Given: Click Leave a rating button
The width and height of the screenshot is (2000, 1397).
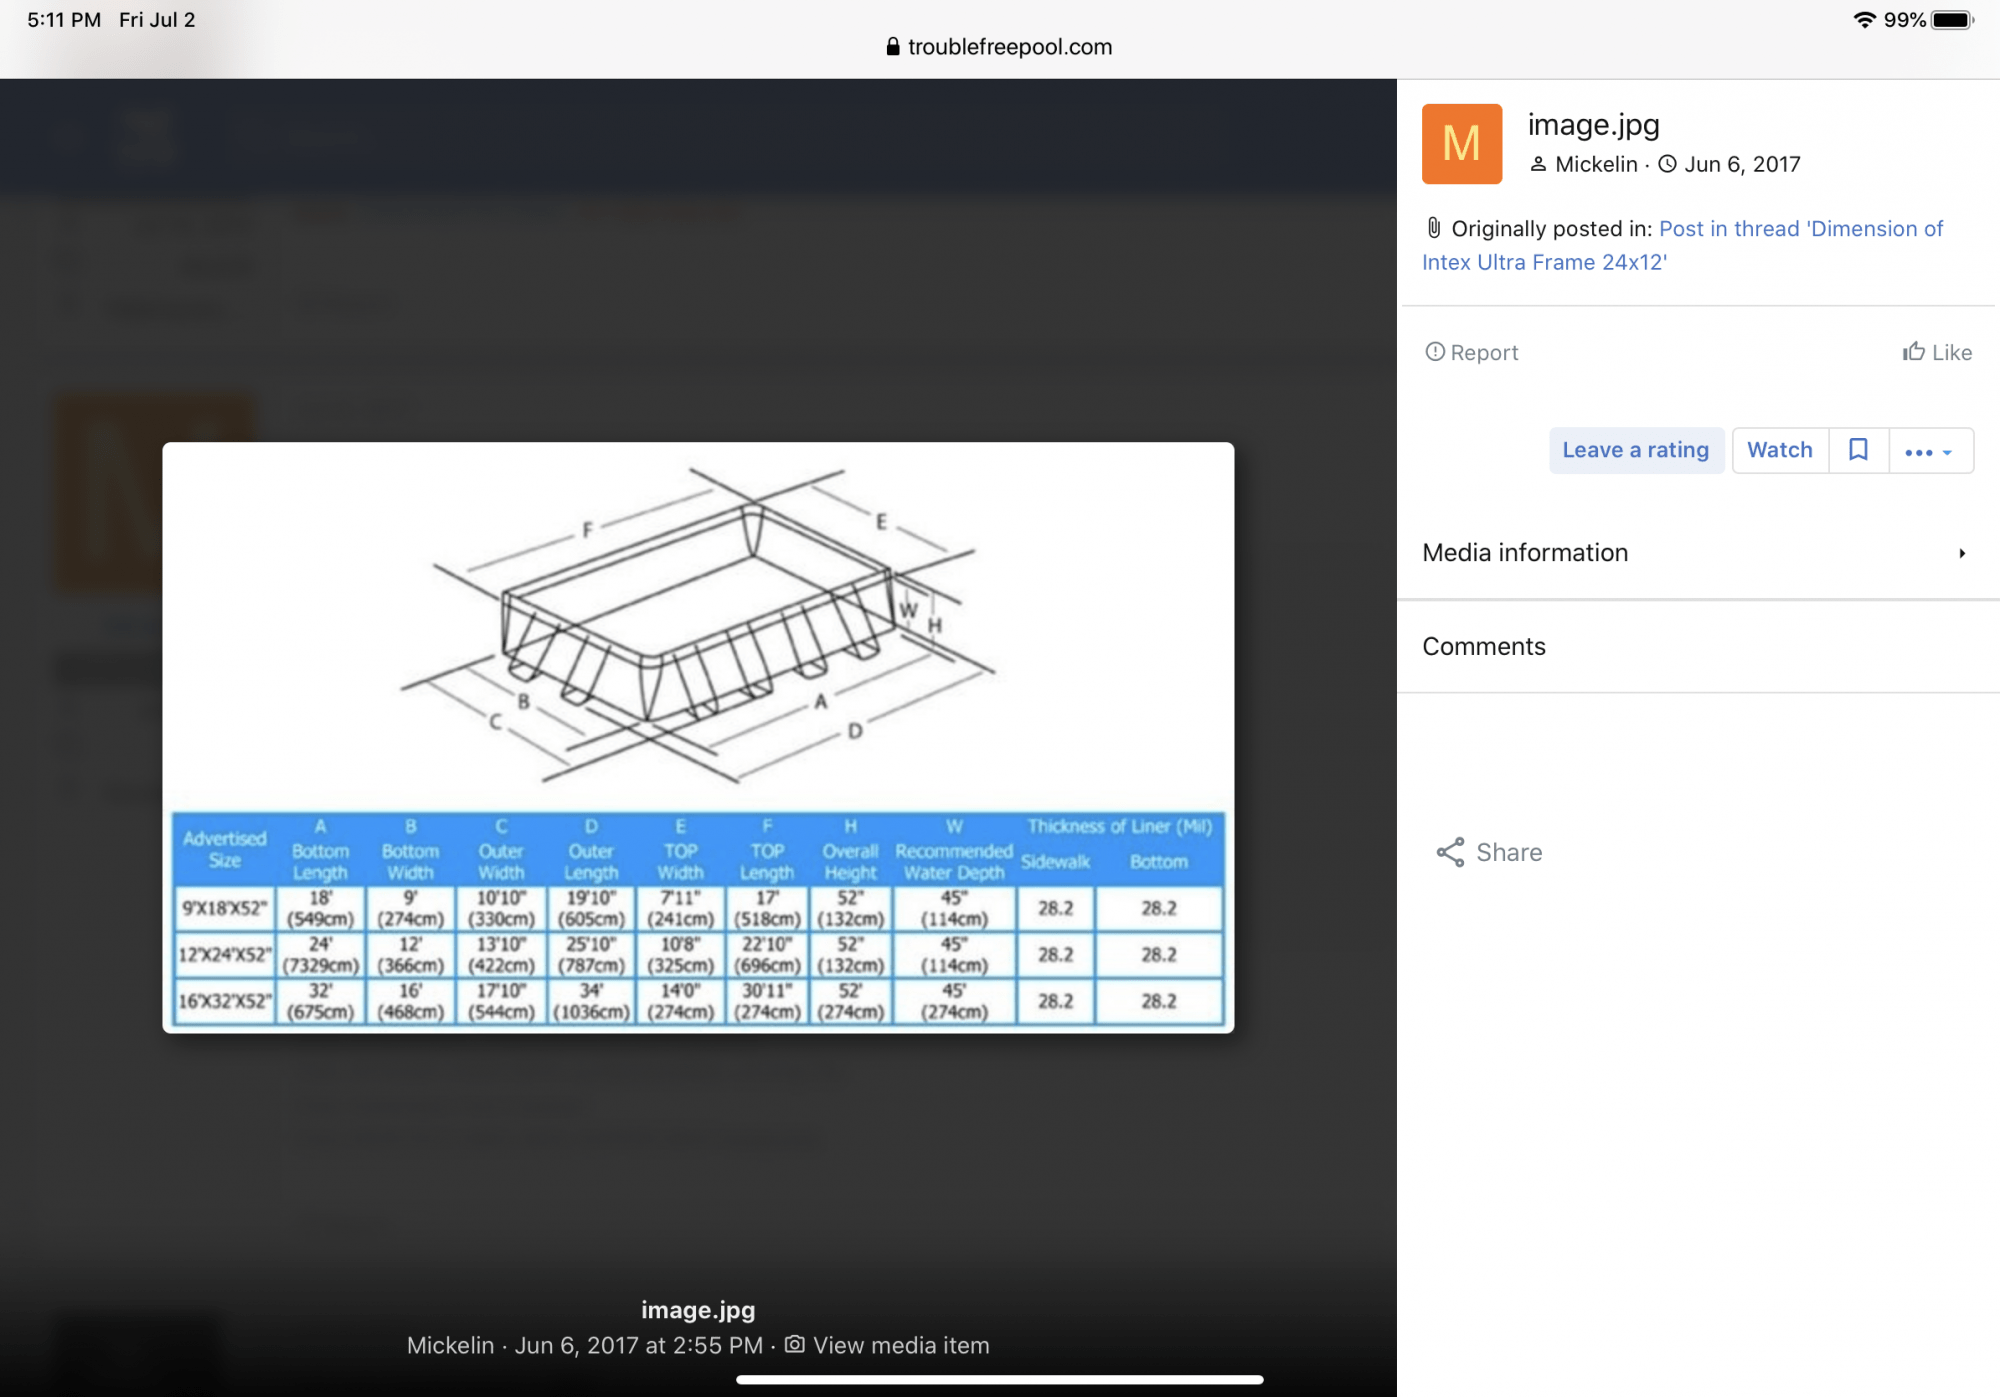Looking at the screenshot, I should 1636,450.
